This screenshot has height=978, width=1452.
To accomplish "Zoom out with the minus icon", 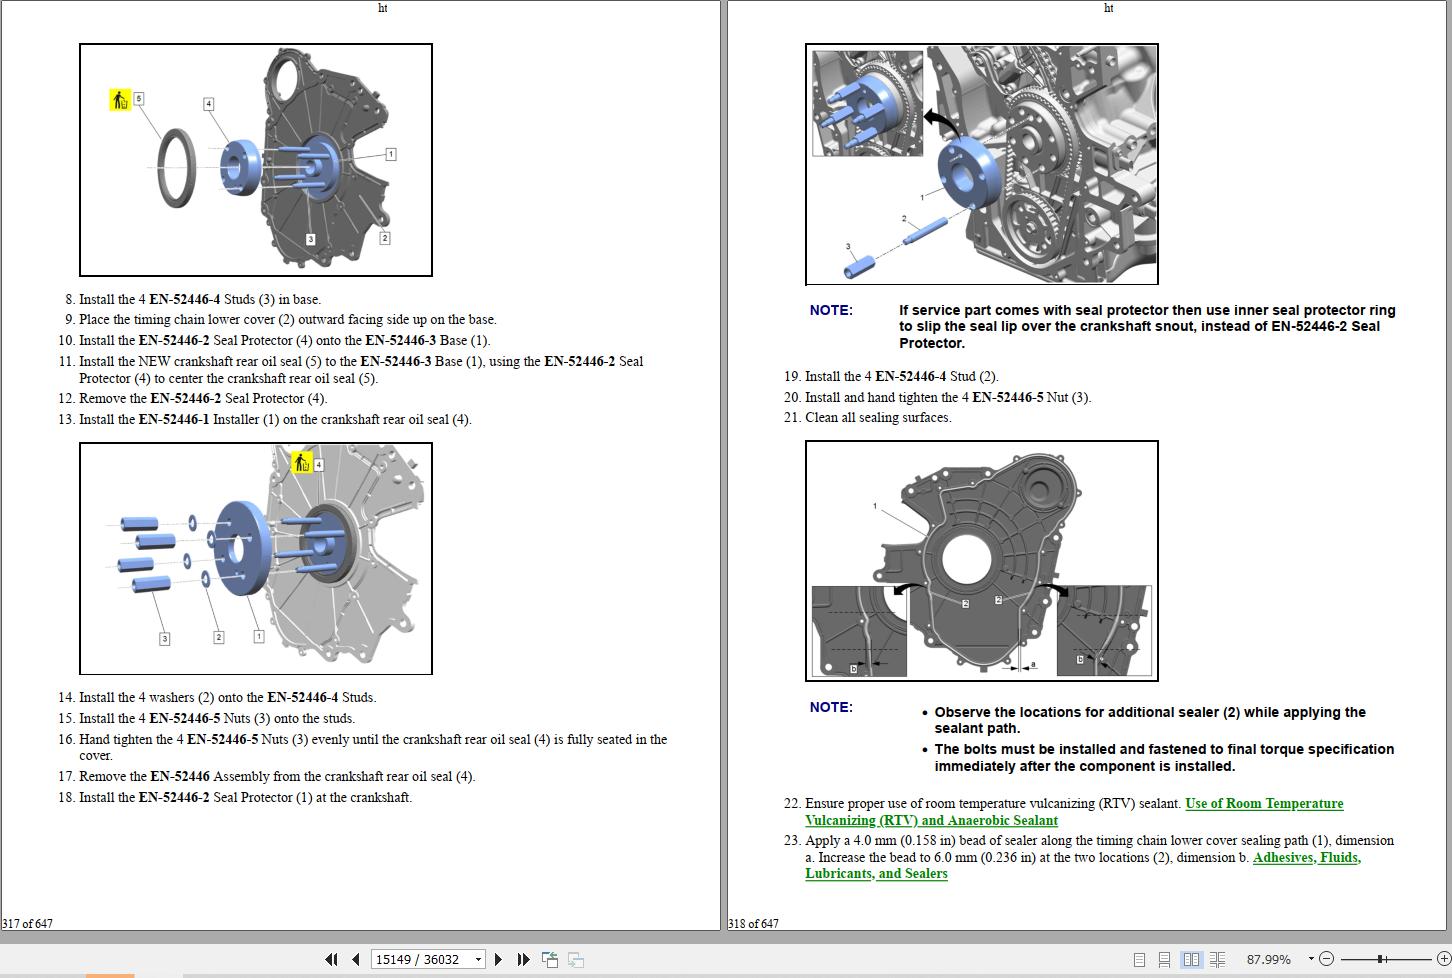I will coord(1326,959).
